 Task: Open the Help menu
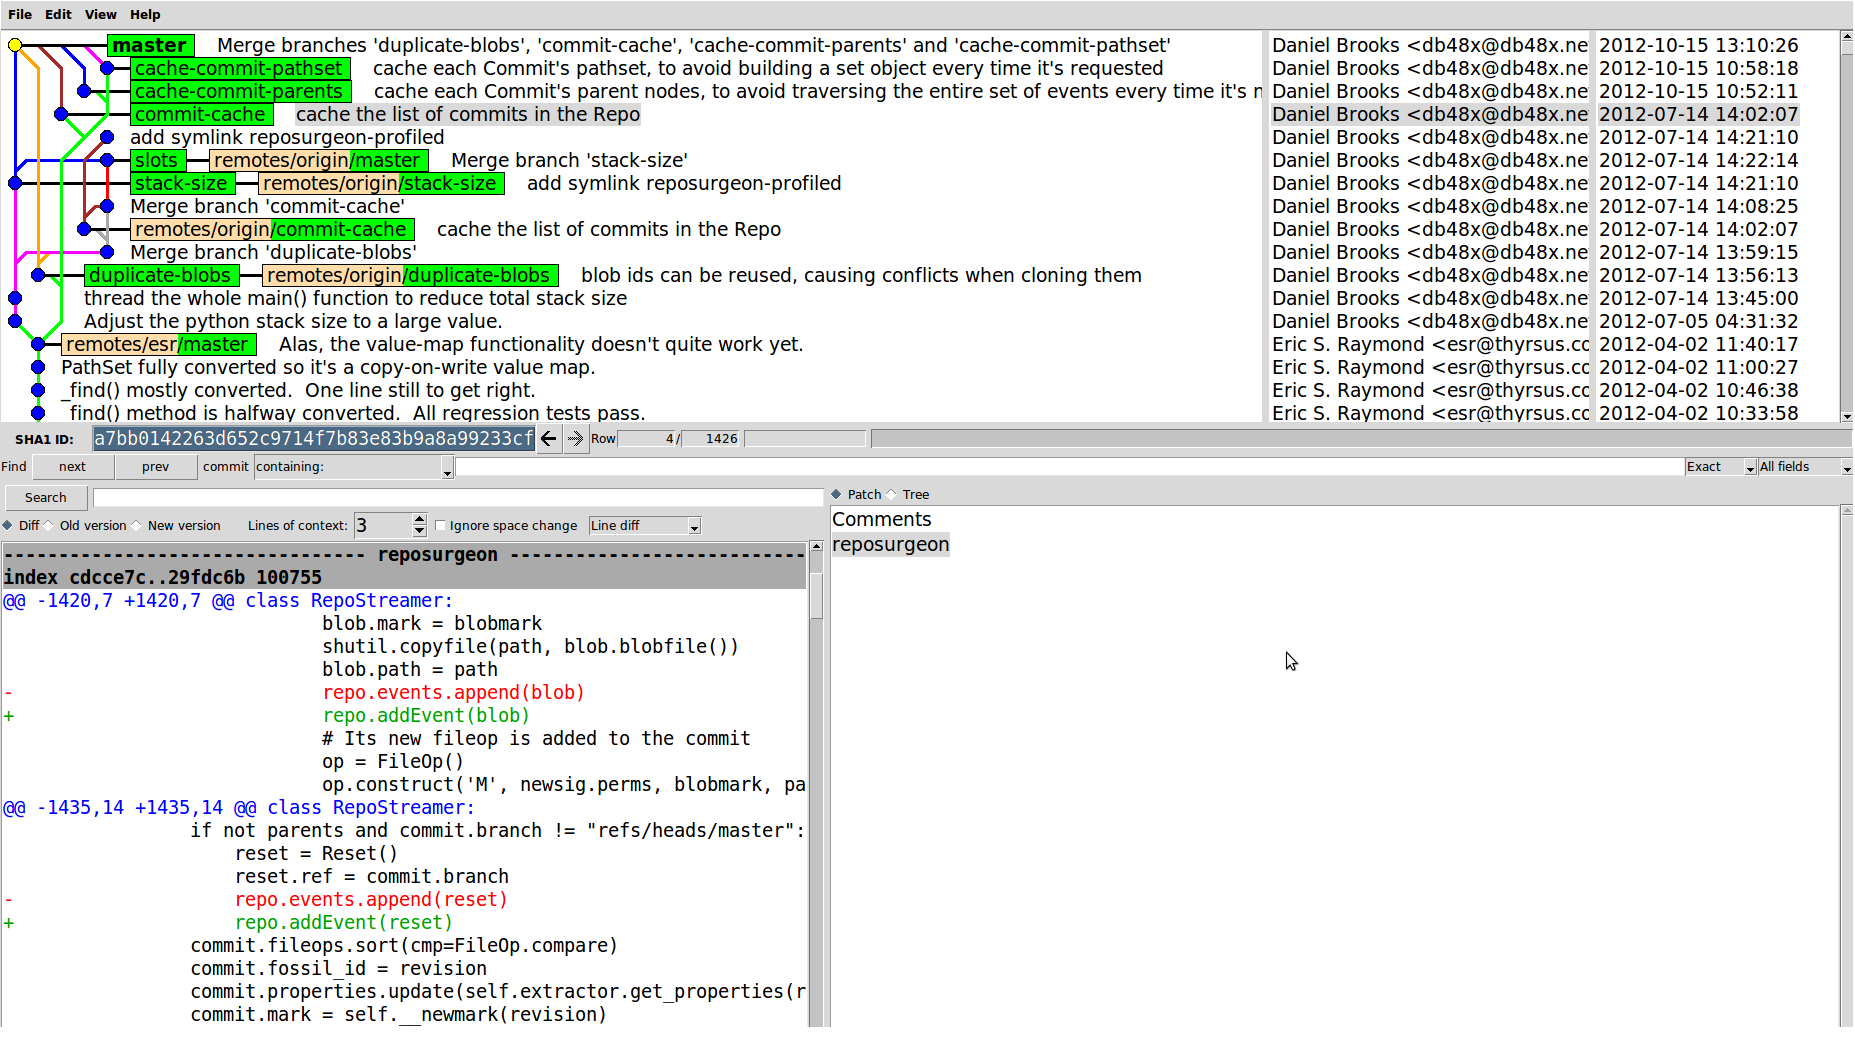point(145,14)
